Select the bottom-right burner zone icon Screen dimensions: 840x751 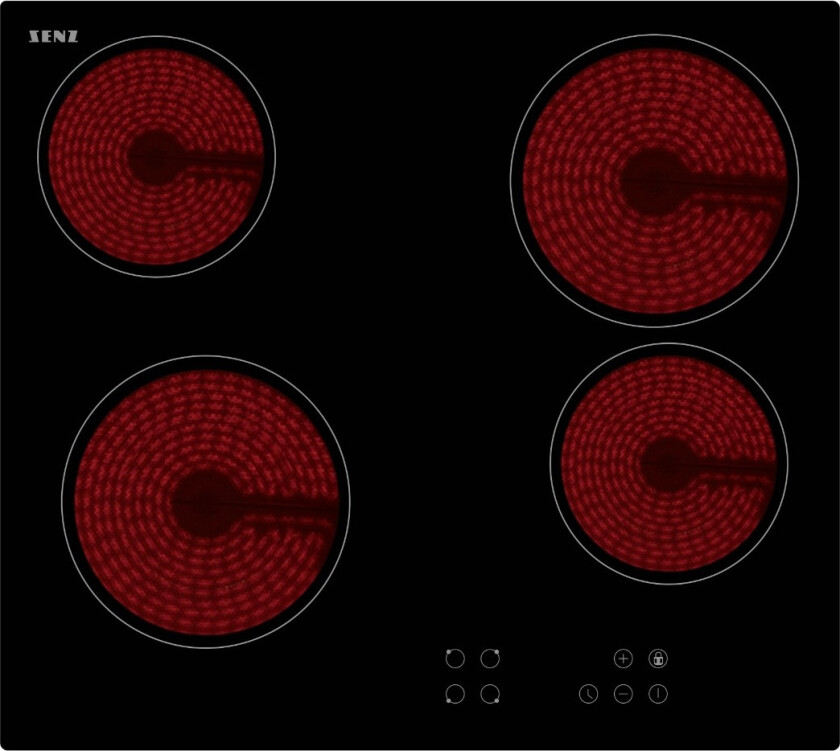tap(489, 693)
